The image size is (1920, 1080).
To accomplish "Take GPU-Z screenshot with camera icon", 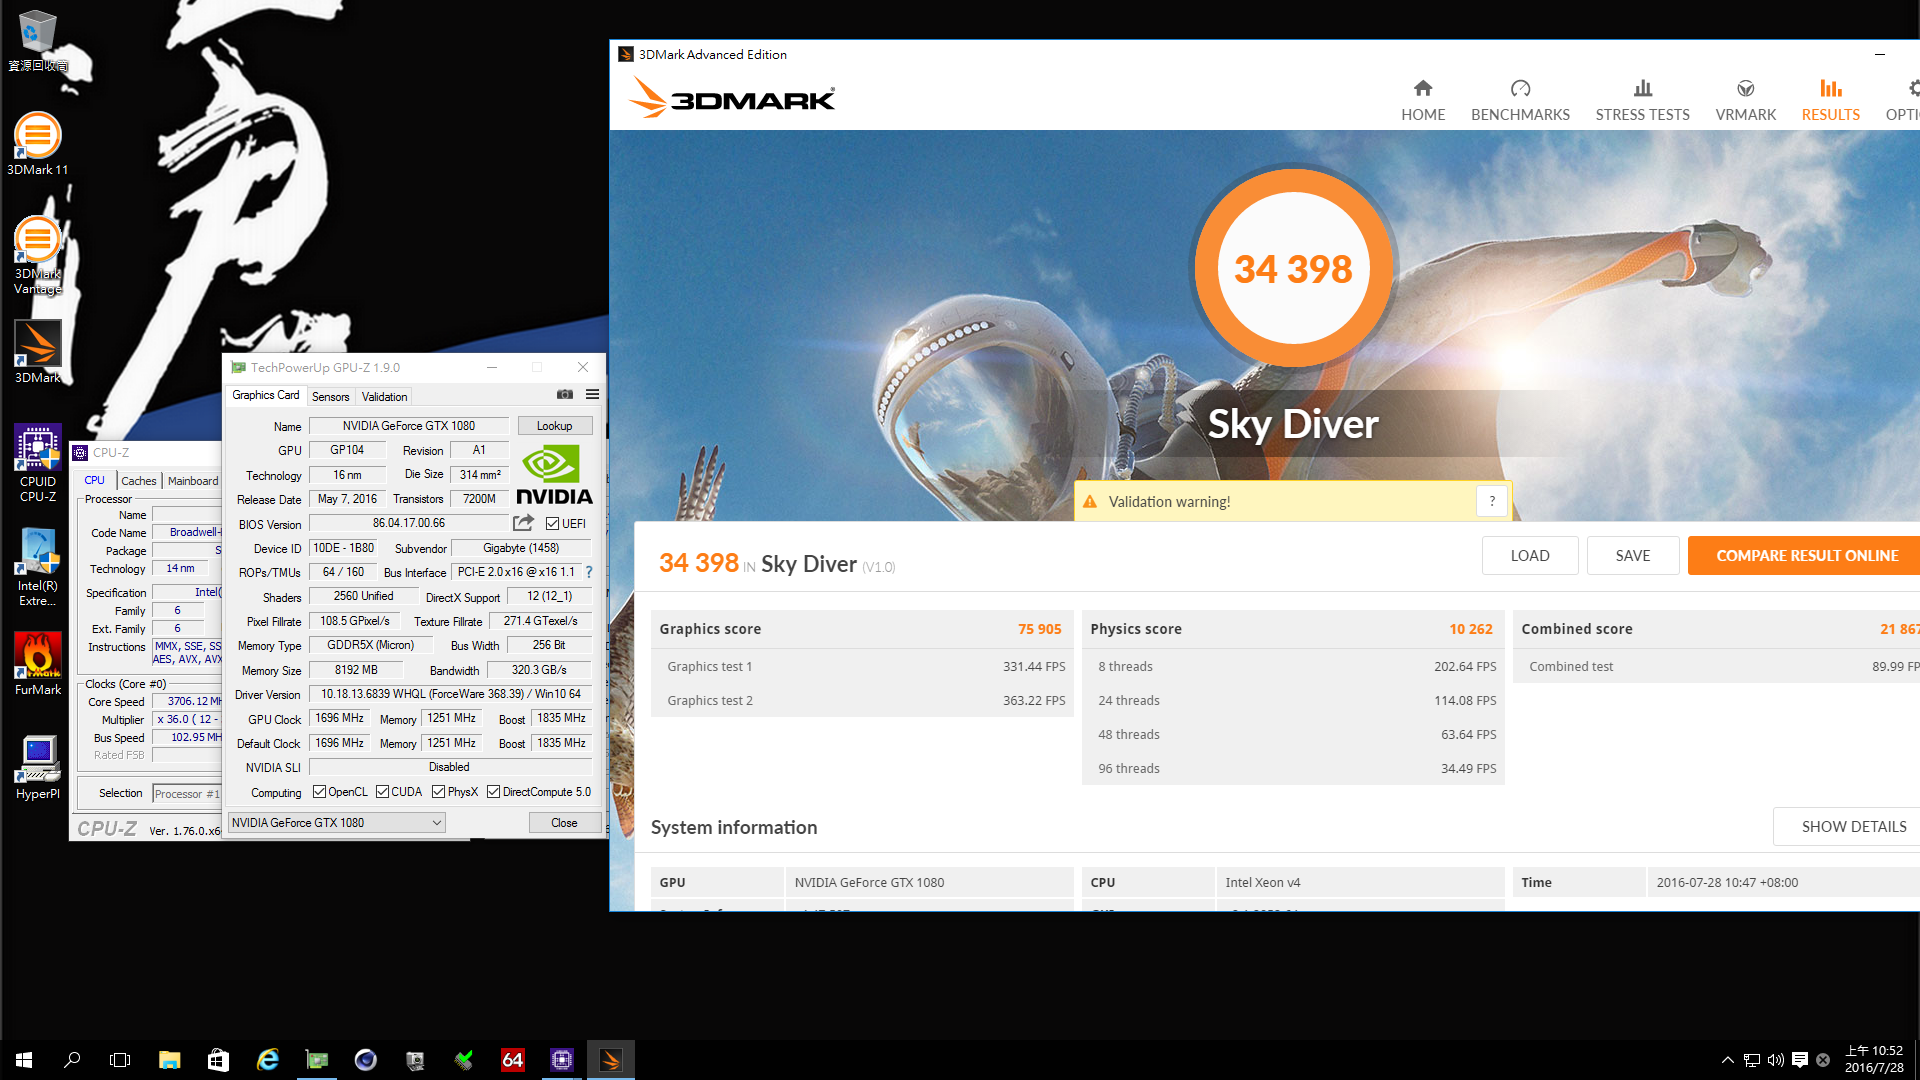I will pos(565,395).
